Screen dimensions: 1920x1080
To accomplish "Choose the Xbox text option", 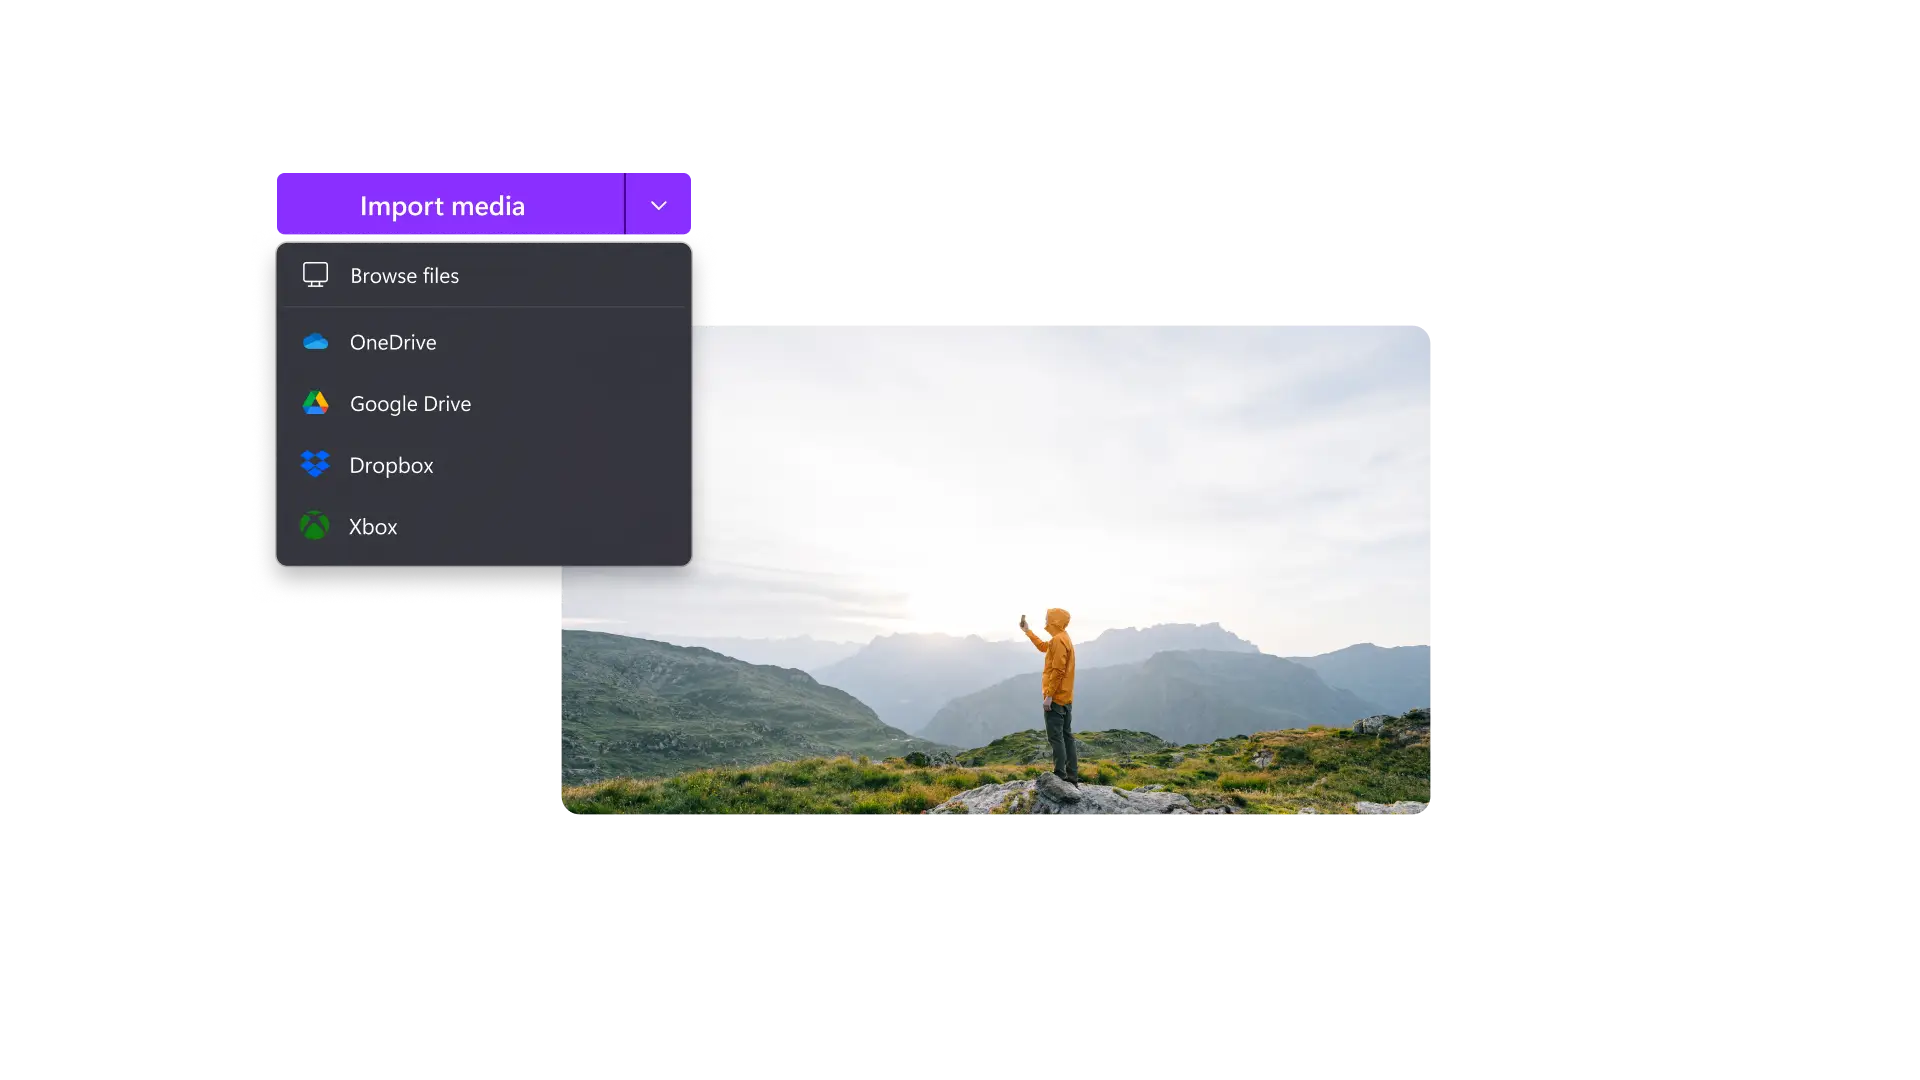I will (373, 527).
